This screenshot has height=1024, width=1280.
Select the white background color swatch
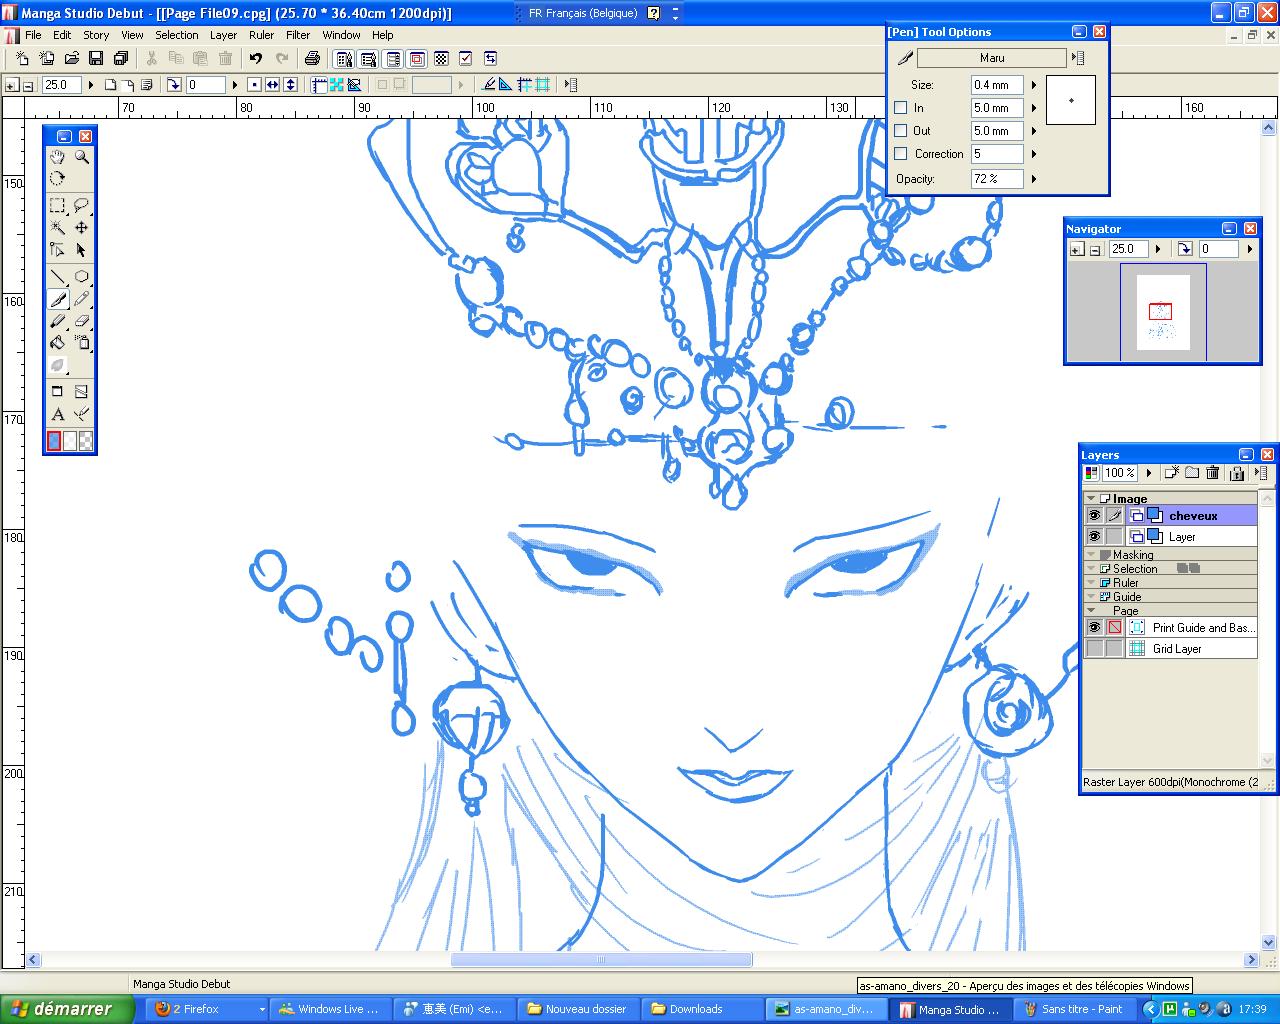click(70, 441)
